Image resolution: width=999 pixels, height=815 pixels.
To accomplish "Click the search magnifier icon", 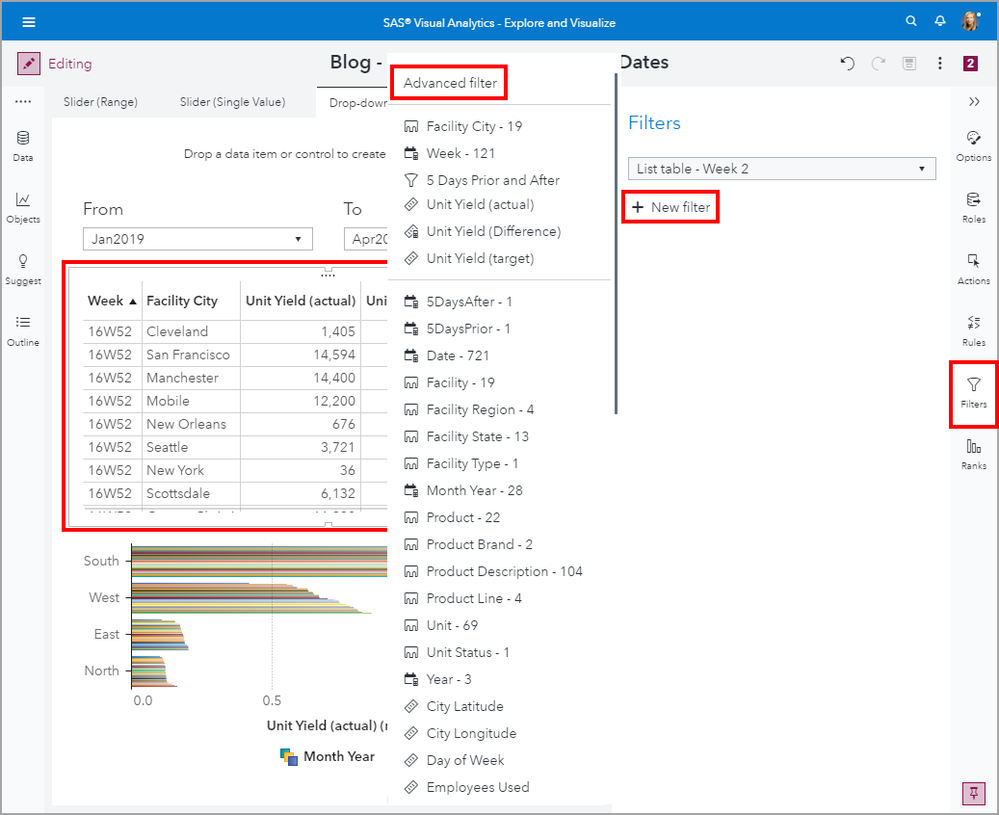I will (910, 21).
